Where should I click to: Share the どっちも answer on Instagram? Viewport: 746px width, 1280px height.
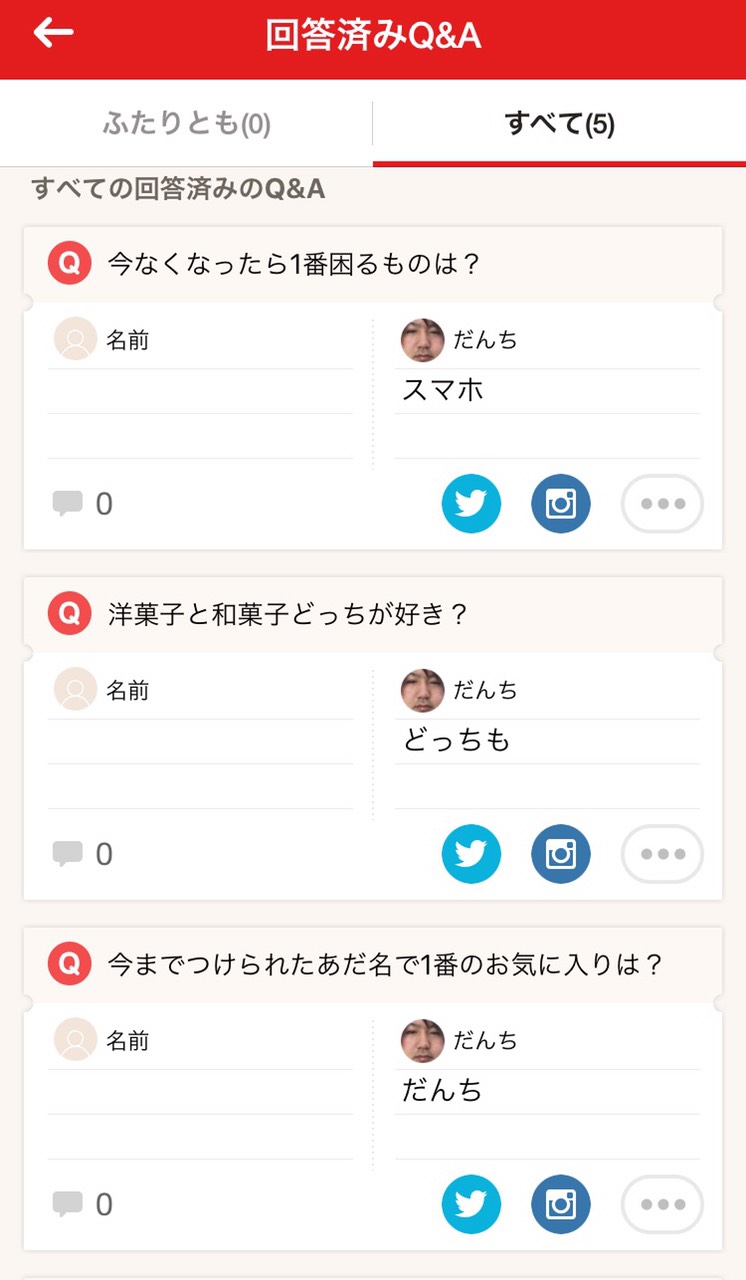click(x=561, y=854)
